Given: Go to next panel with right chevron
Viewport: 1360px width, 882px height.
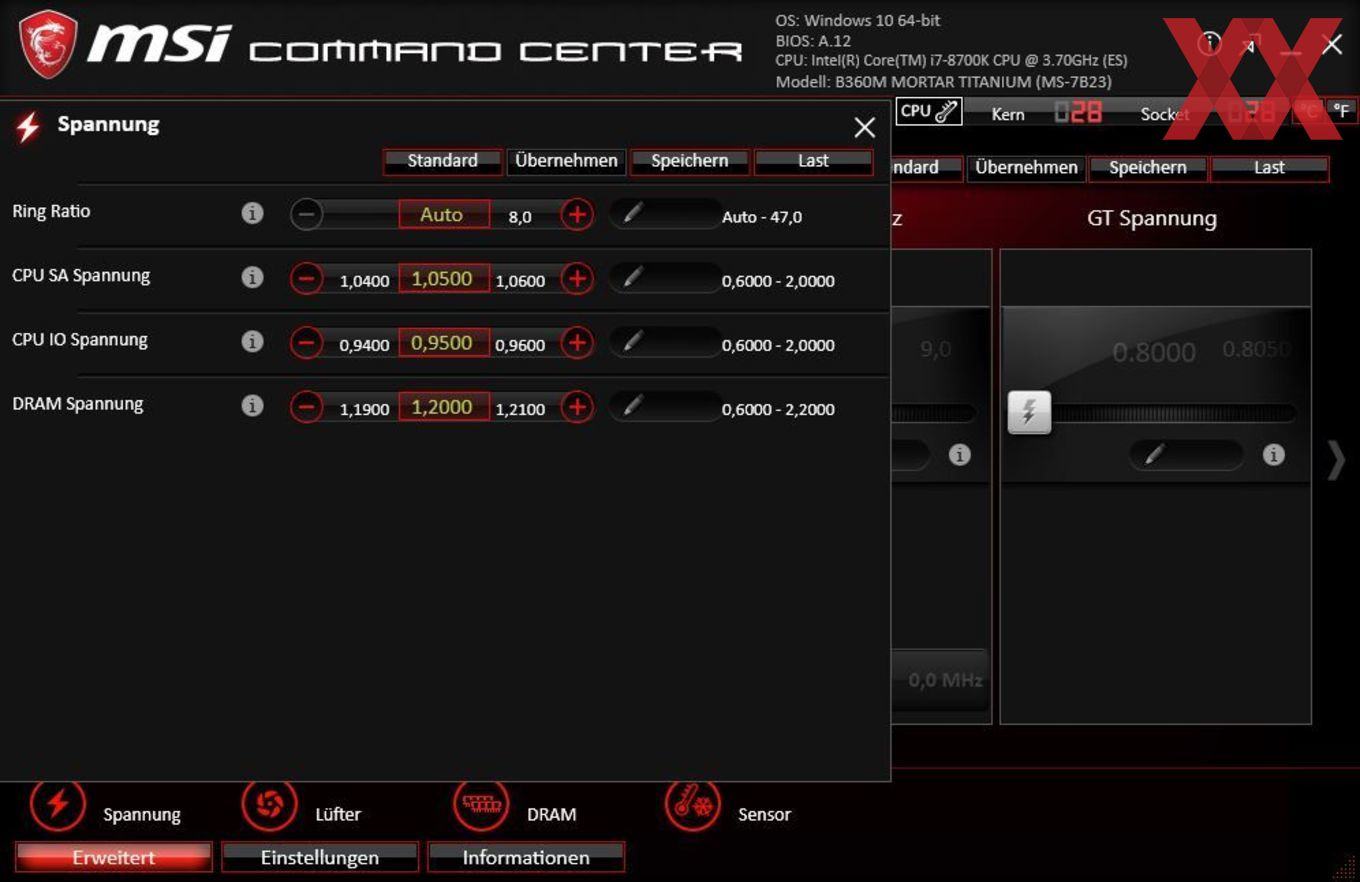Looking at the screenshot, I should (x=1336, y=460).
